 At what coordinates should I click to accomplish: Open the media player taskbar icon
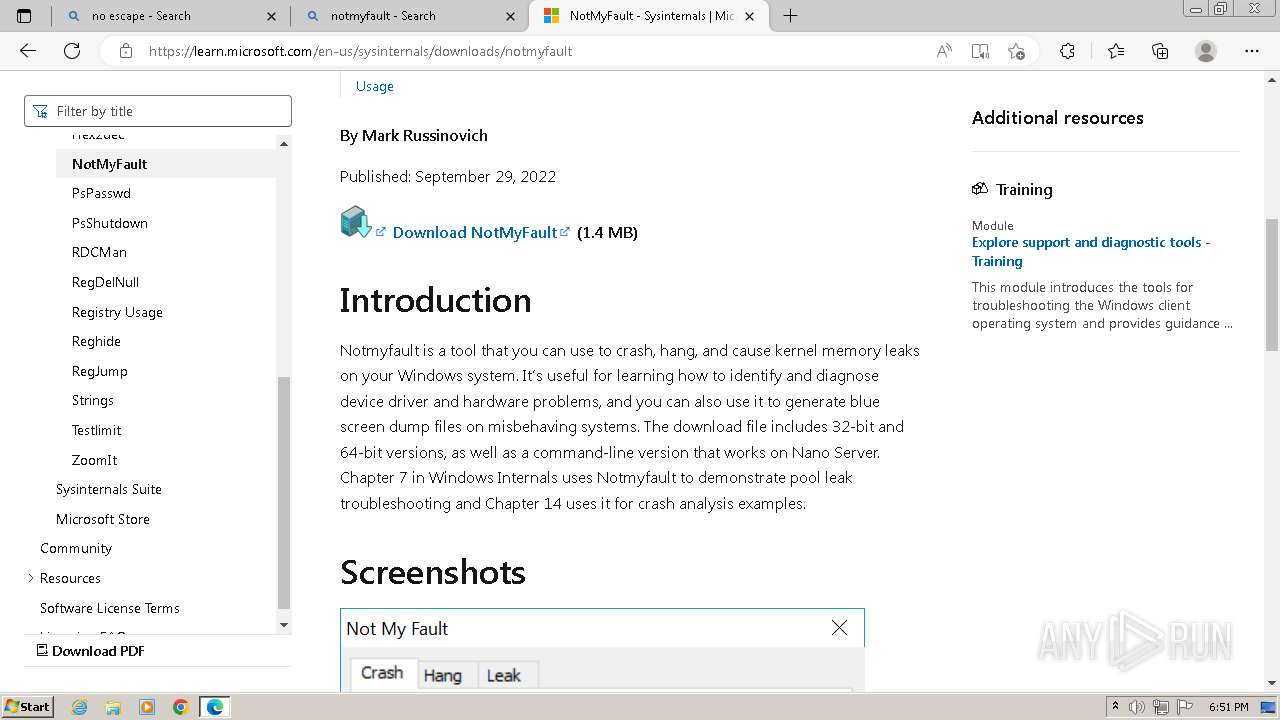click(x=147, y=707)
